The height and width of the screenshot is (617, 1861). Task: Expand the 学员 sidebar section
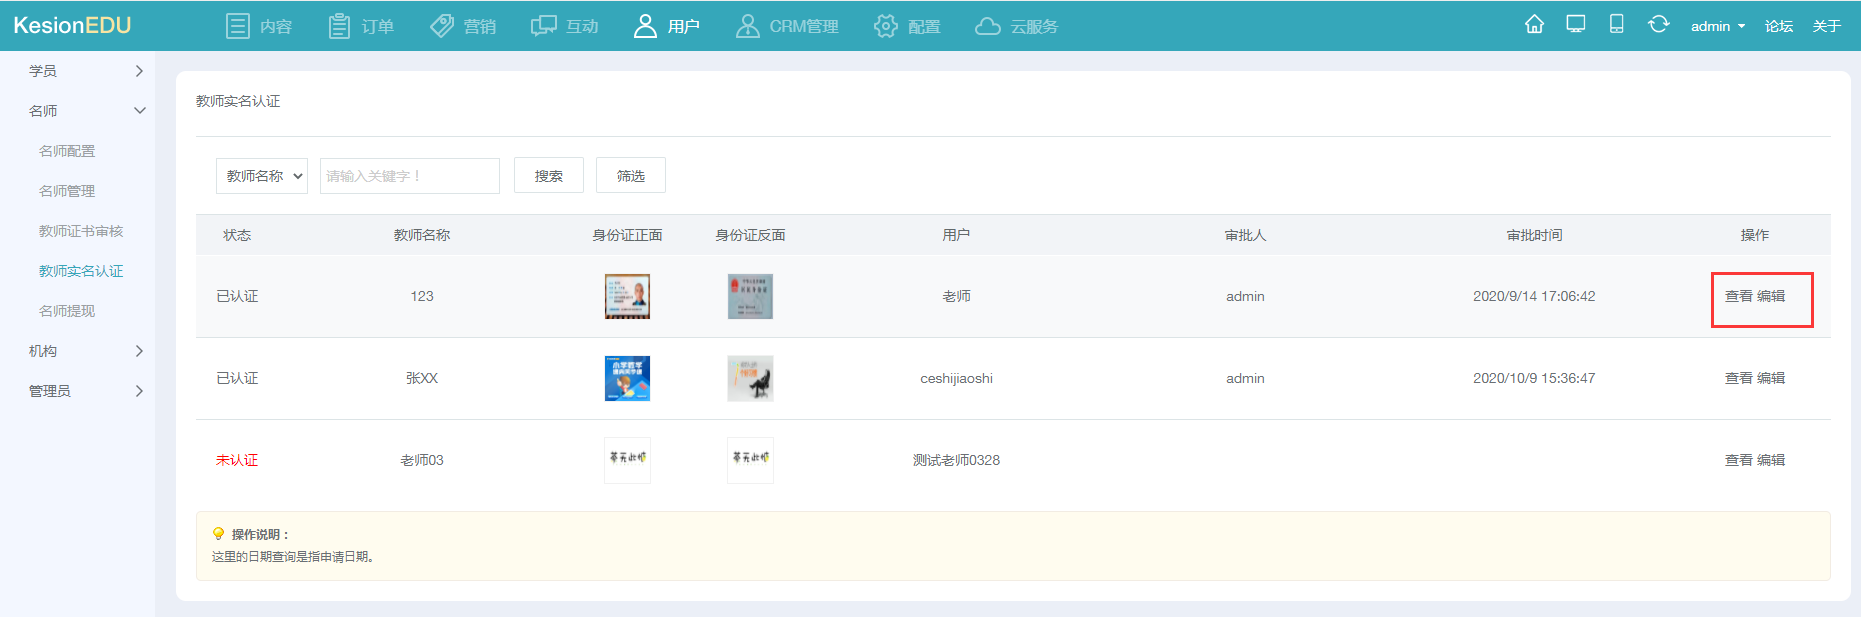pos(85,71)
